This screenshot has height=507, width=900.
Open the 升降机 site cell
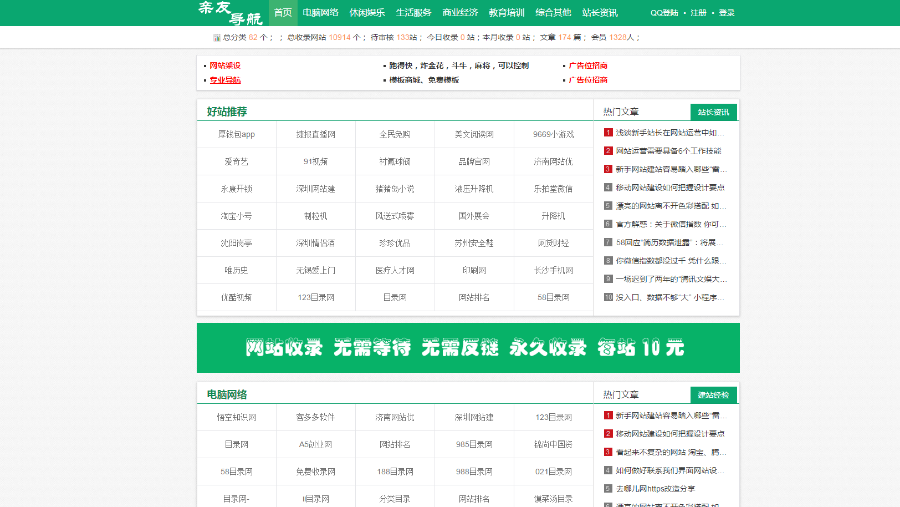[x=553, y=216]
